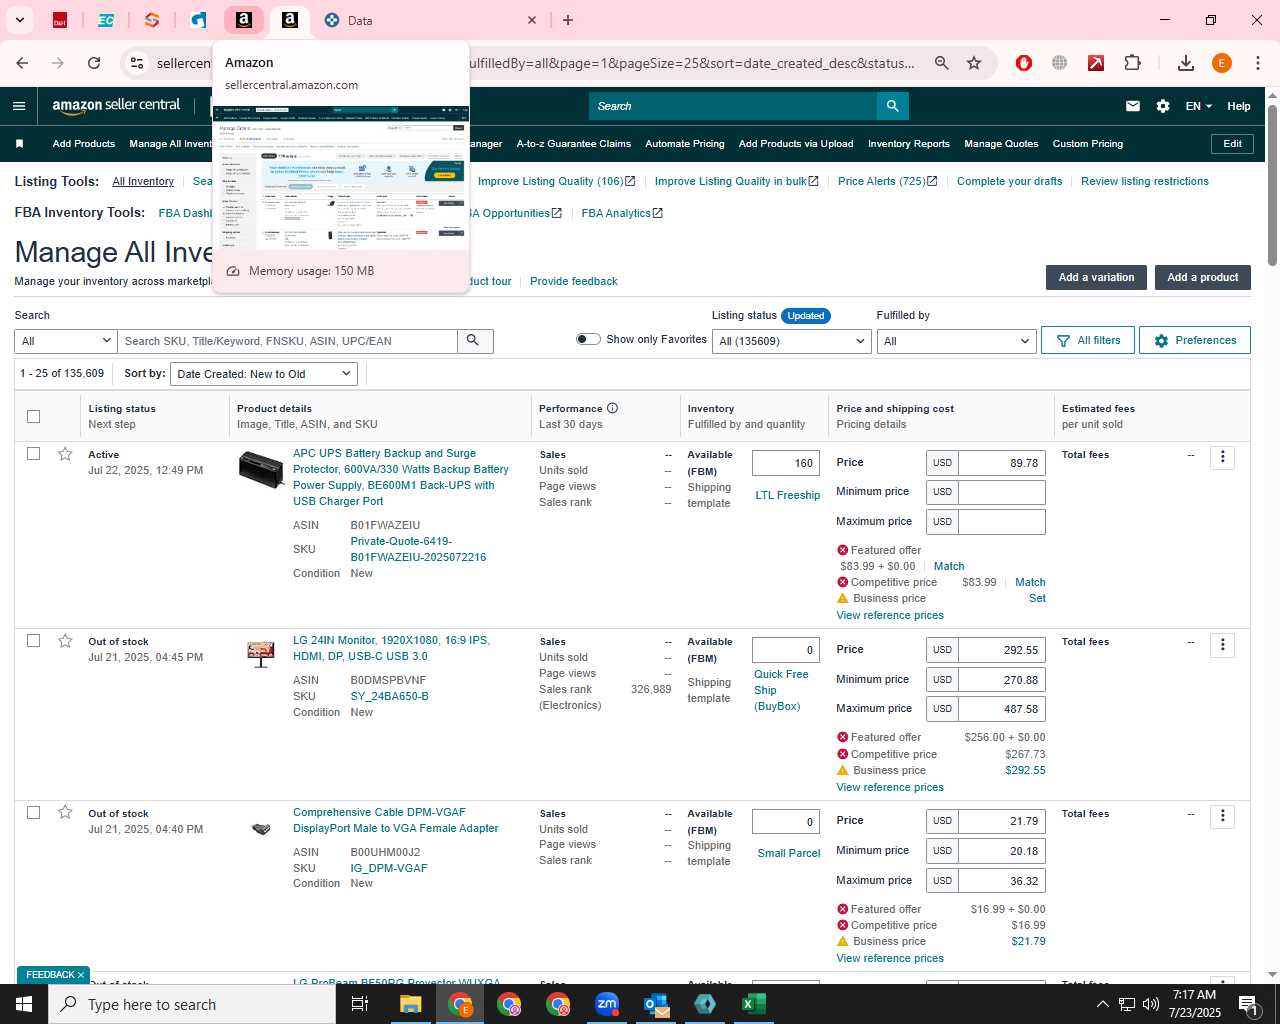This screenshot has width=1280, height=1024.
Task: Open Listing status All (135609) dropdown
Action: pyautogui.click(x=791, y=341)
